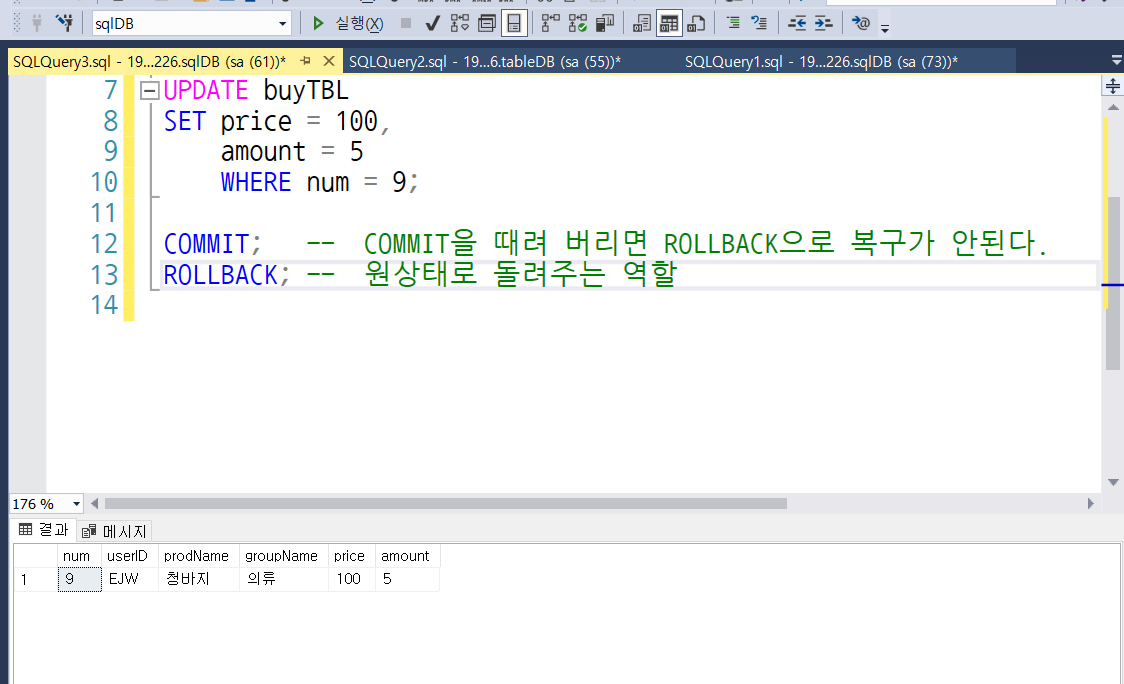The width and height of the screenshot is (1124, 684).
Task: Open the 176 % zoom dropdown
Action: click(x=76, y=504)
